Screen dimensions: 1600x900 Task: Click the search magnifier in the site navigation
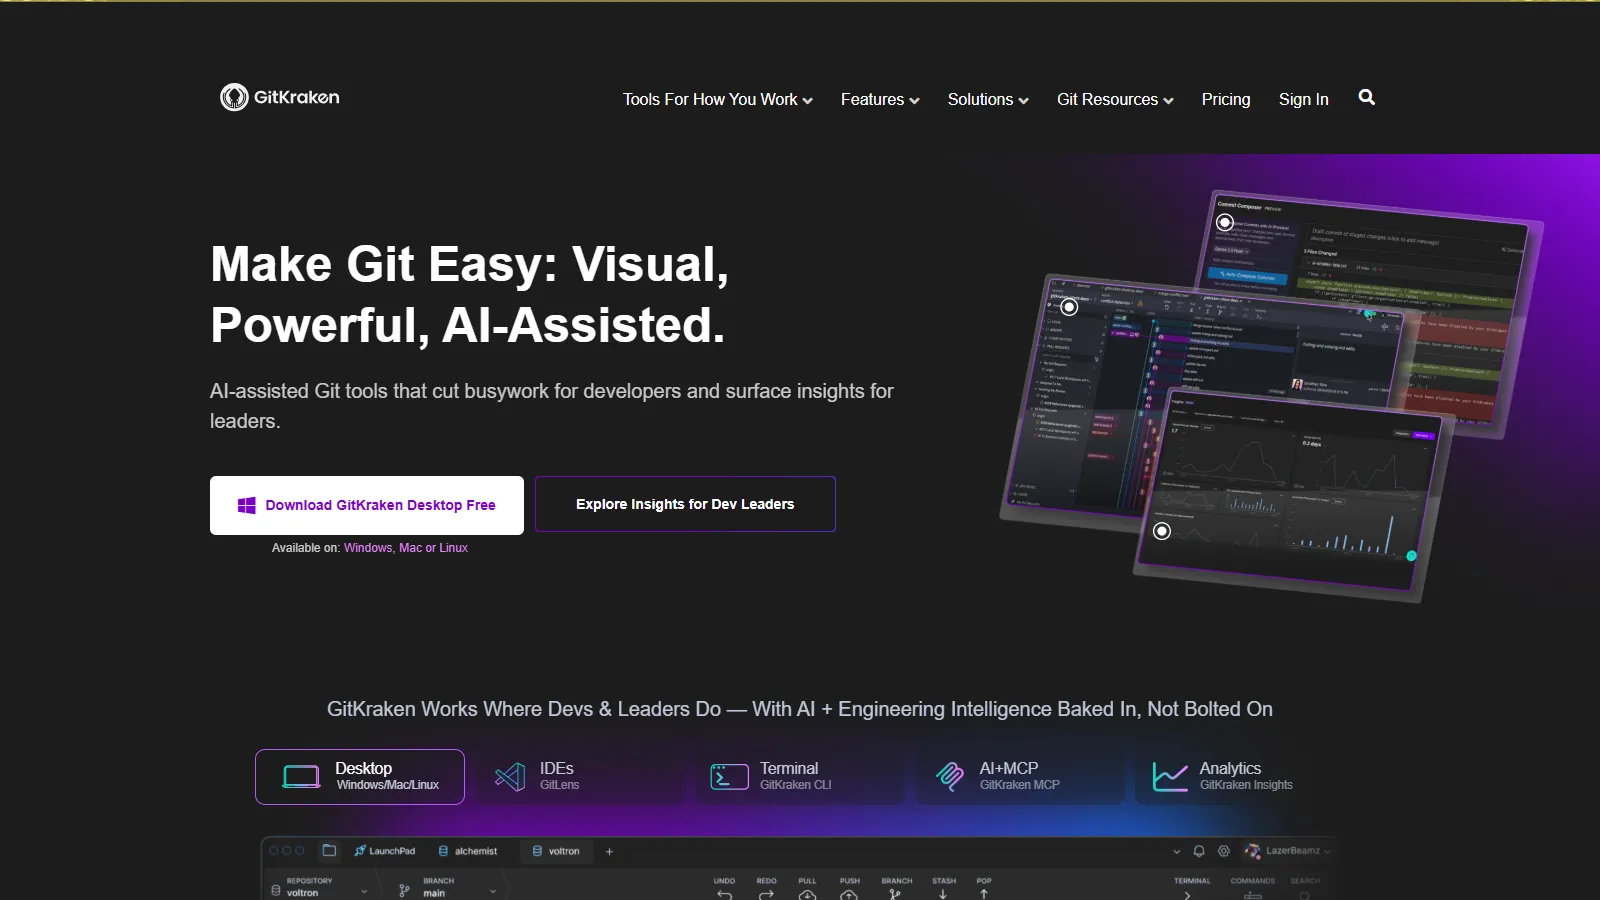(x=1366, y=97)
